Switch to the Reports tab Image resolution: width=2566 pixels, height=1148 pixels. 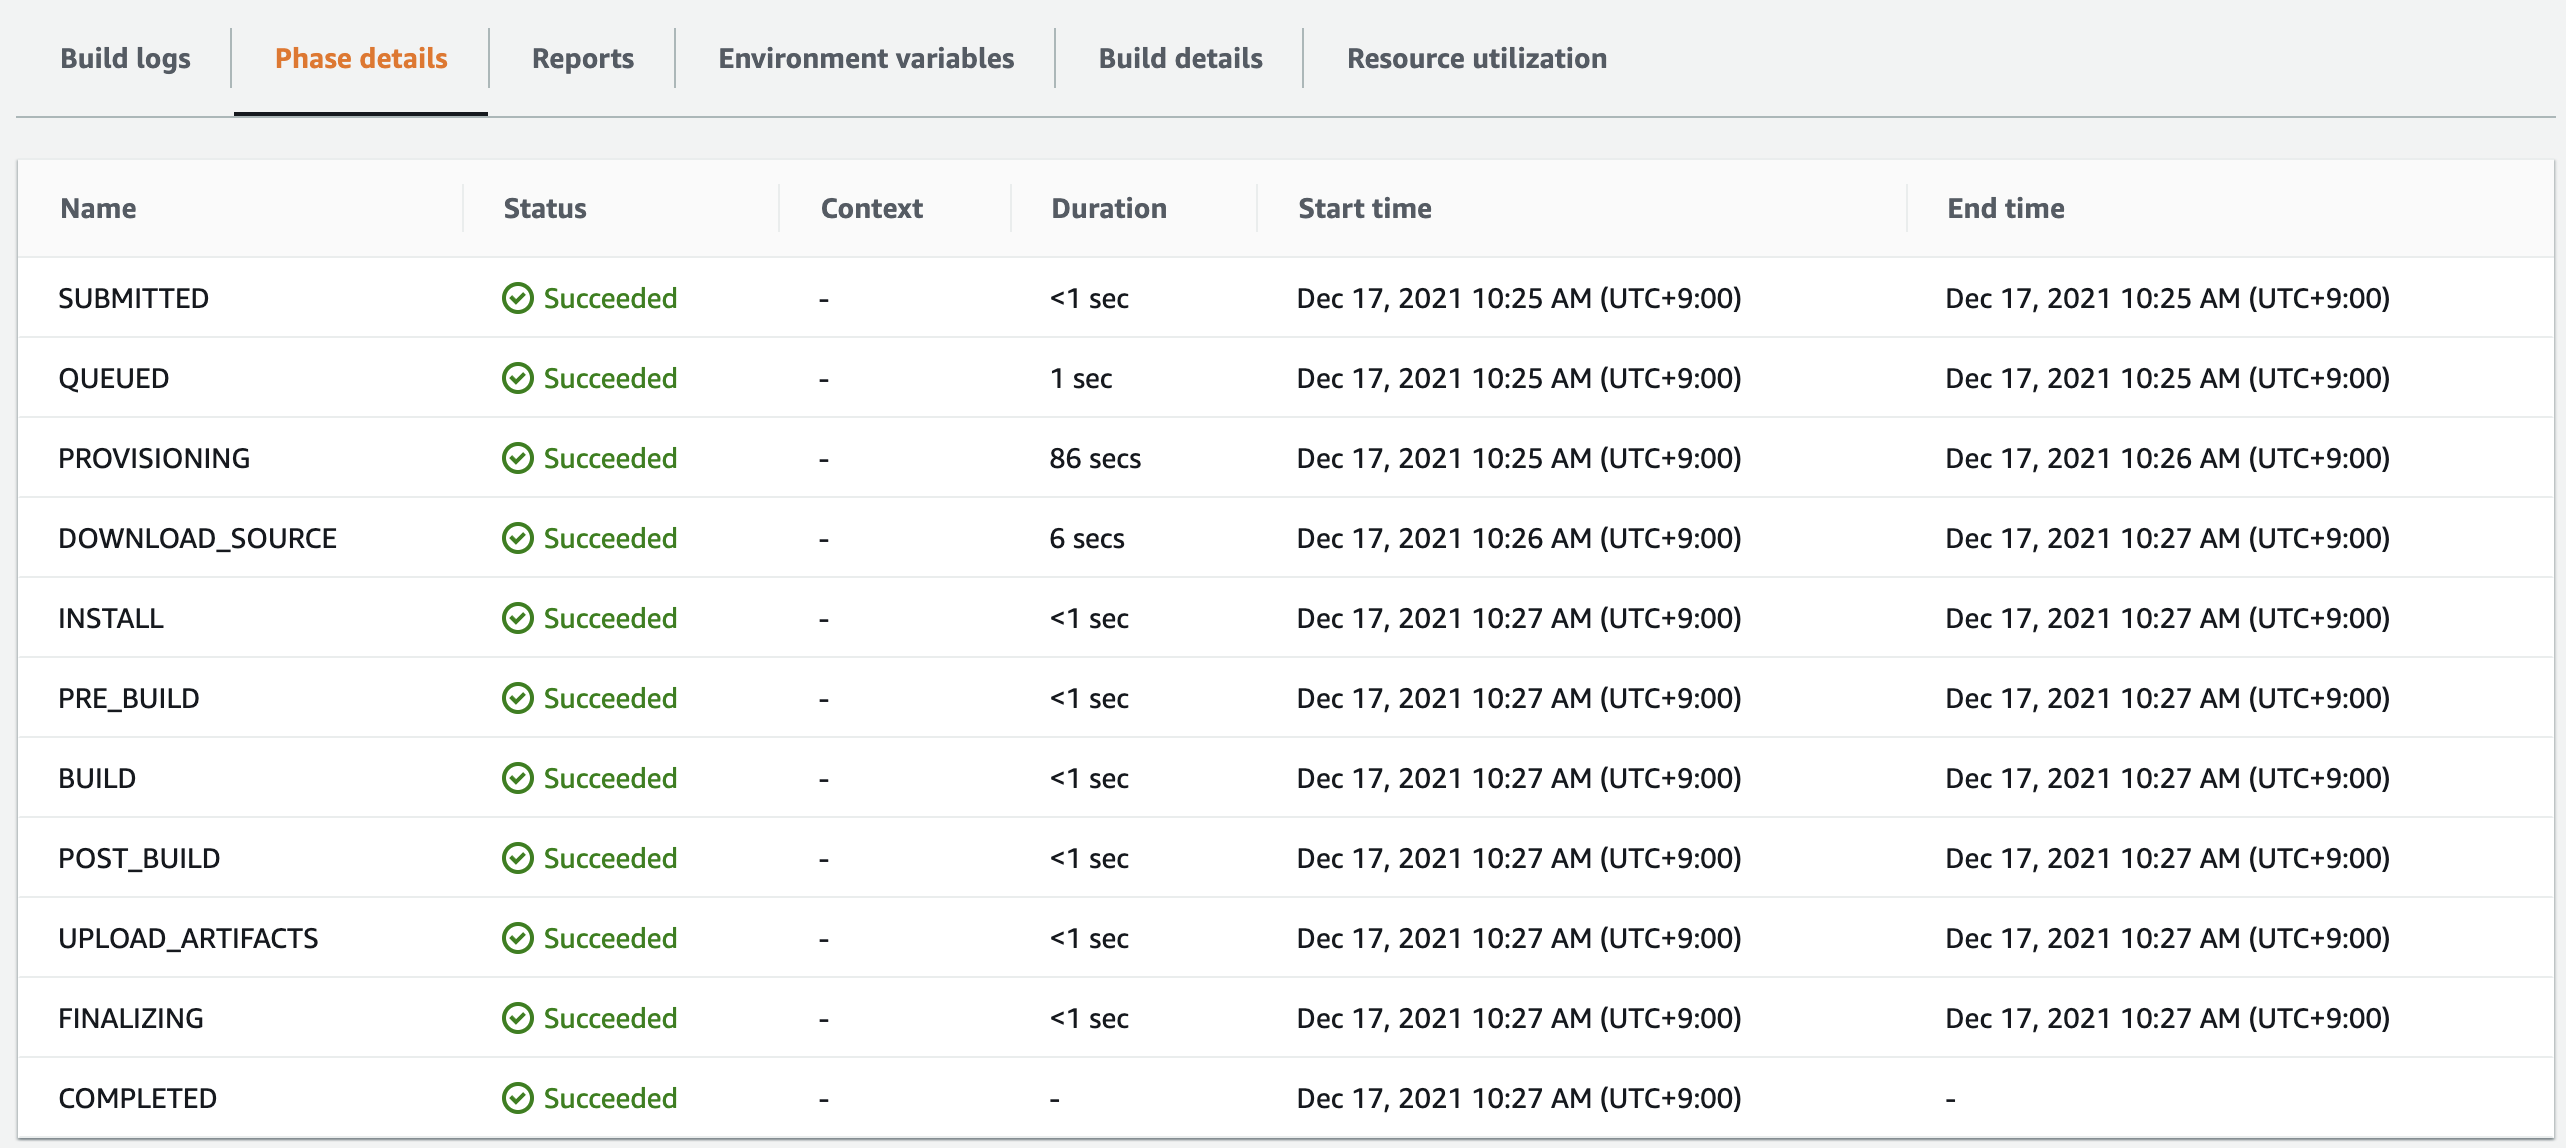582,58
